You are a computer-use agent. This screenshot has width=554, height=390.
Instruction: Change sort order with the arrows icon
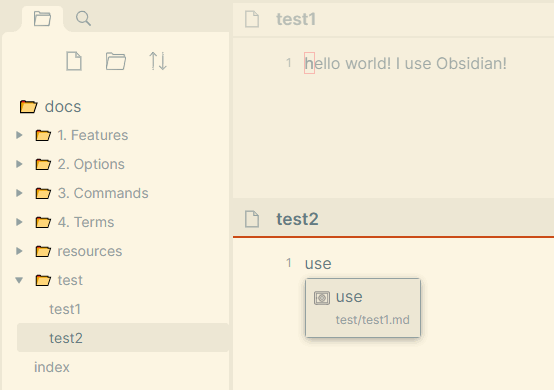(158, 61)
